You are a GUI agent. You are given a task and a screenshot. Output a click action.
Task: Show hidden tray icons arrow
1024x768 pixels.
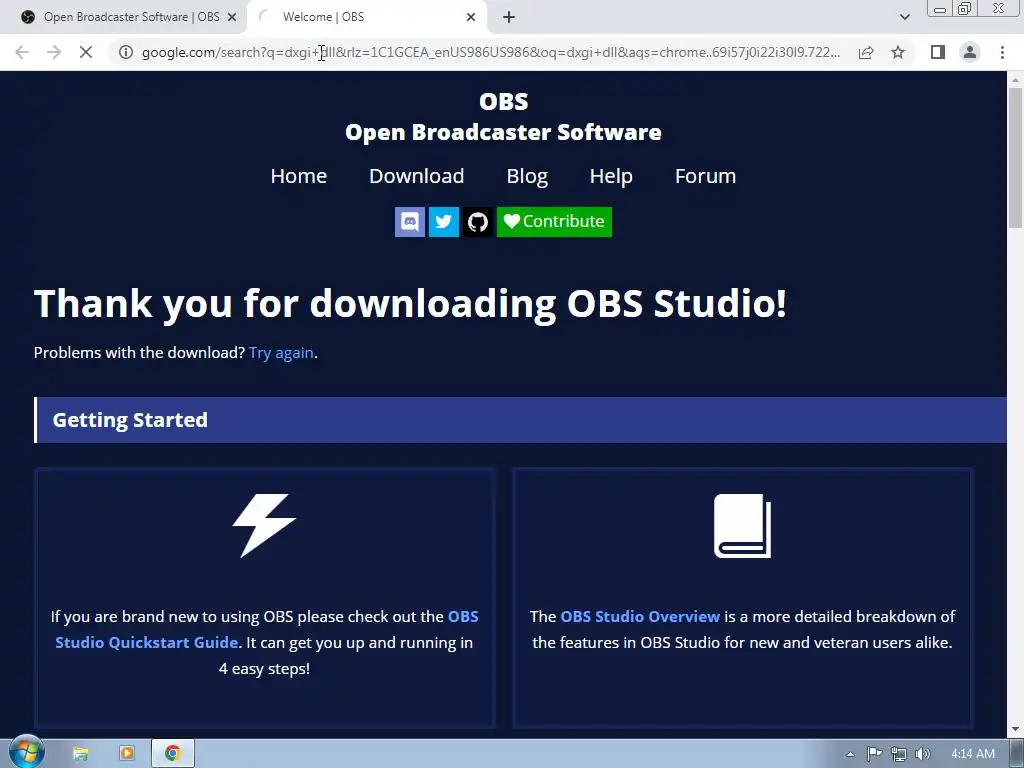[x=850, y=754]
